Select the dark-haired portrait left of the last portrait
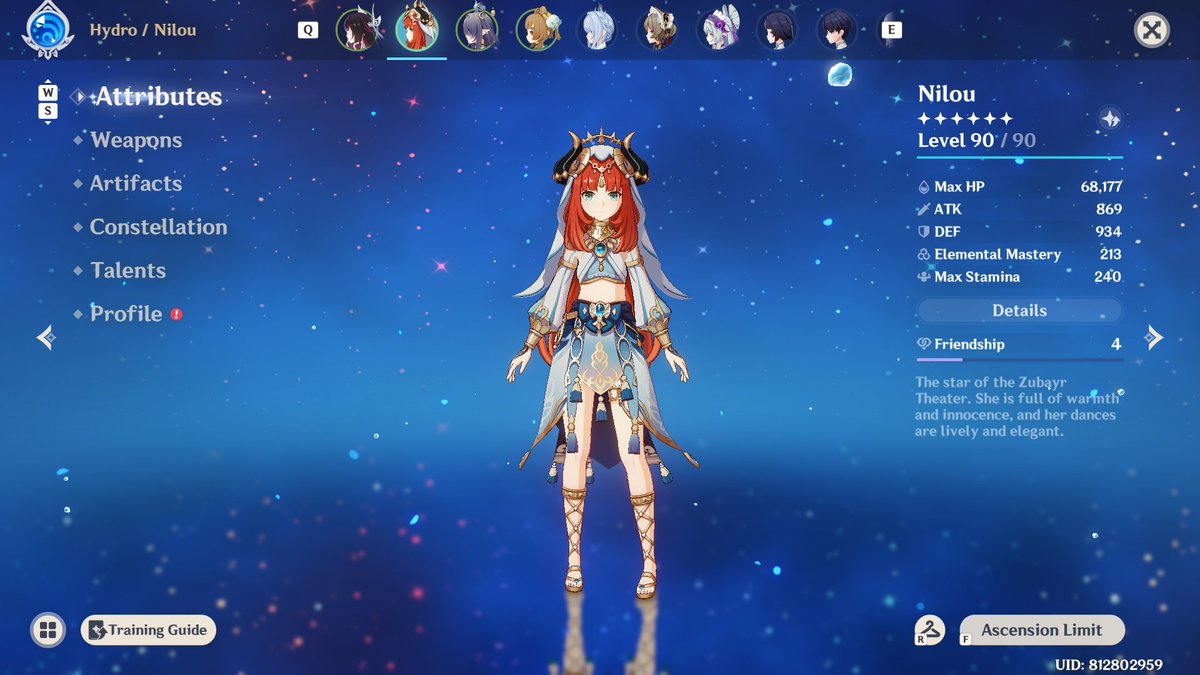 (777, 30)
